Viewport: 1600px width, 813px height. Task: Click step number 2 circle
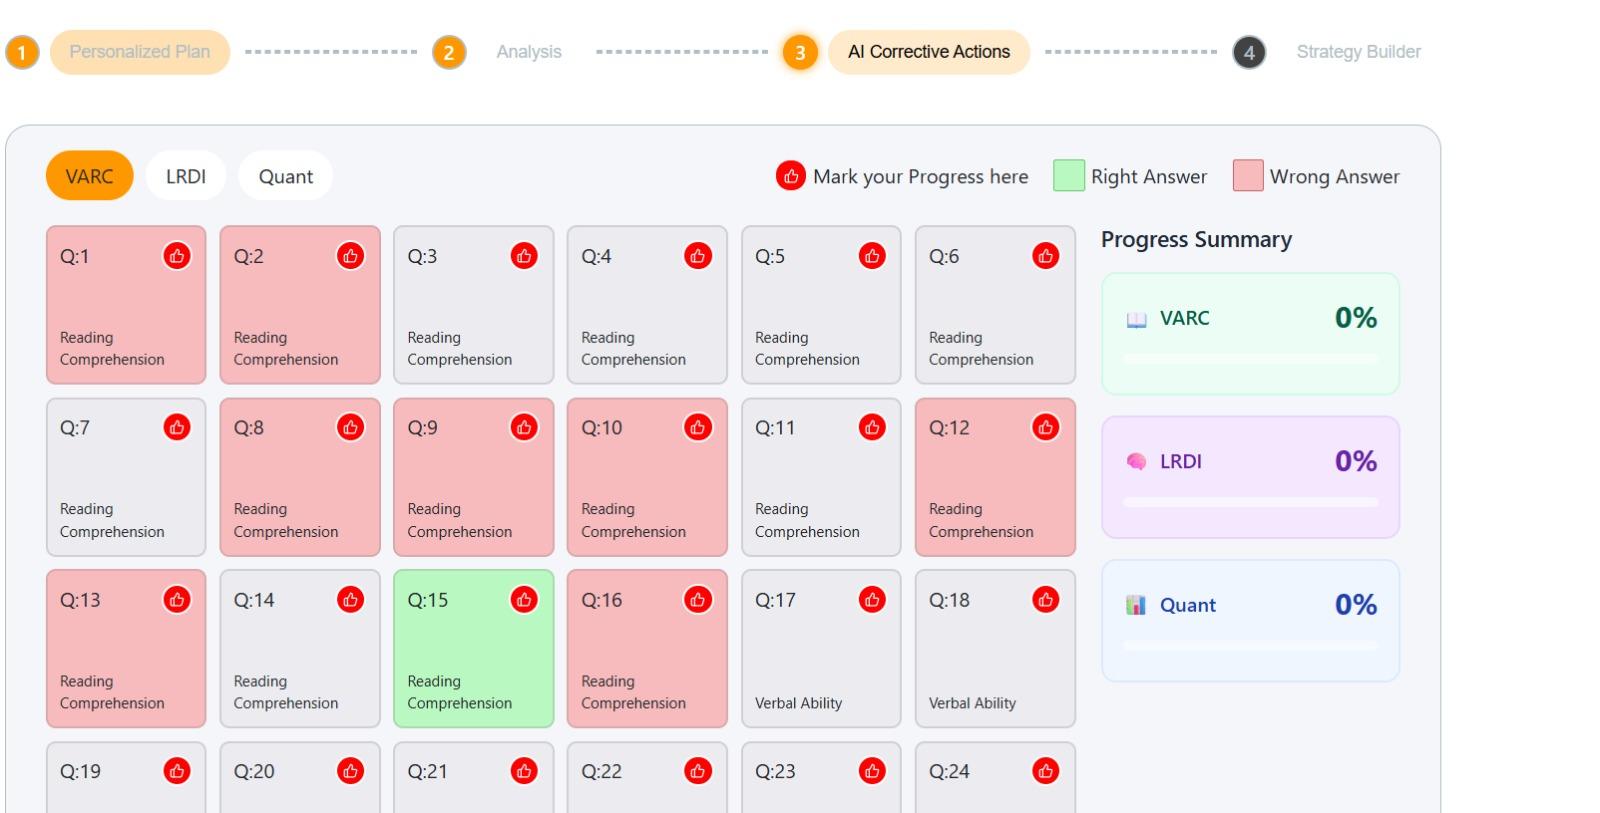449,52
